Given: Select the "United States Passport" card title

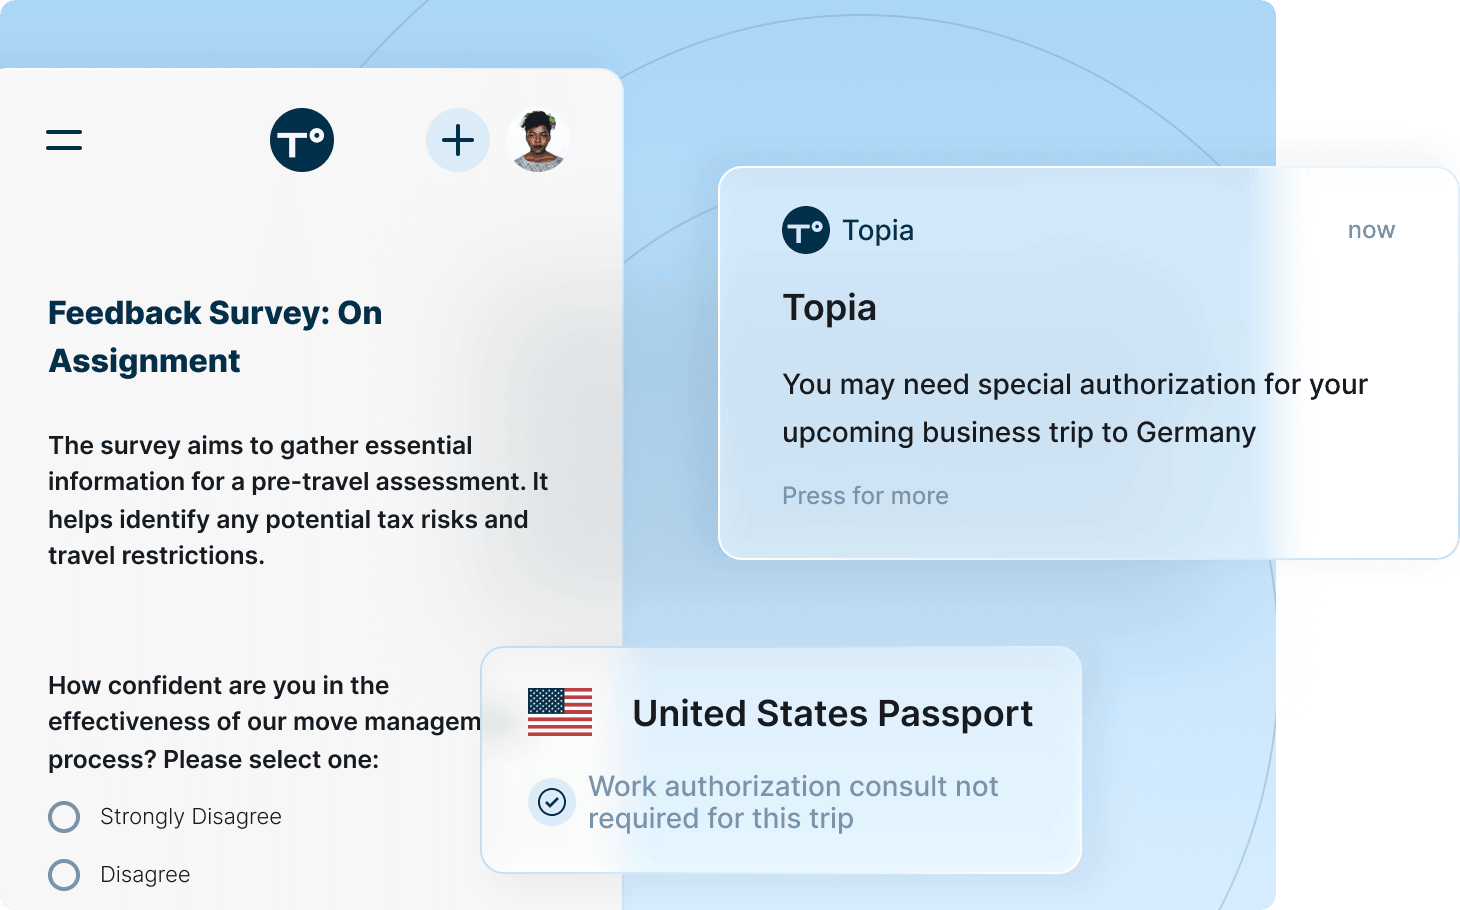Looking at the screenshot, I should (x=833, y=714).
